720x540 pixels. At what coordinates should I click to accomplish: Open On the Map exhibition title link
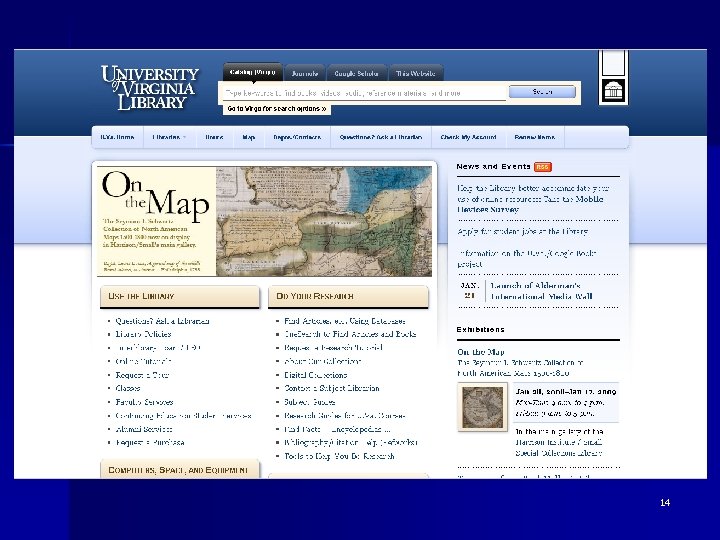click(x=480, y=352)
